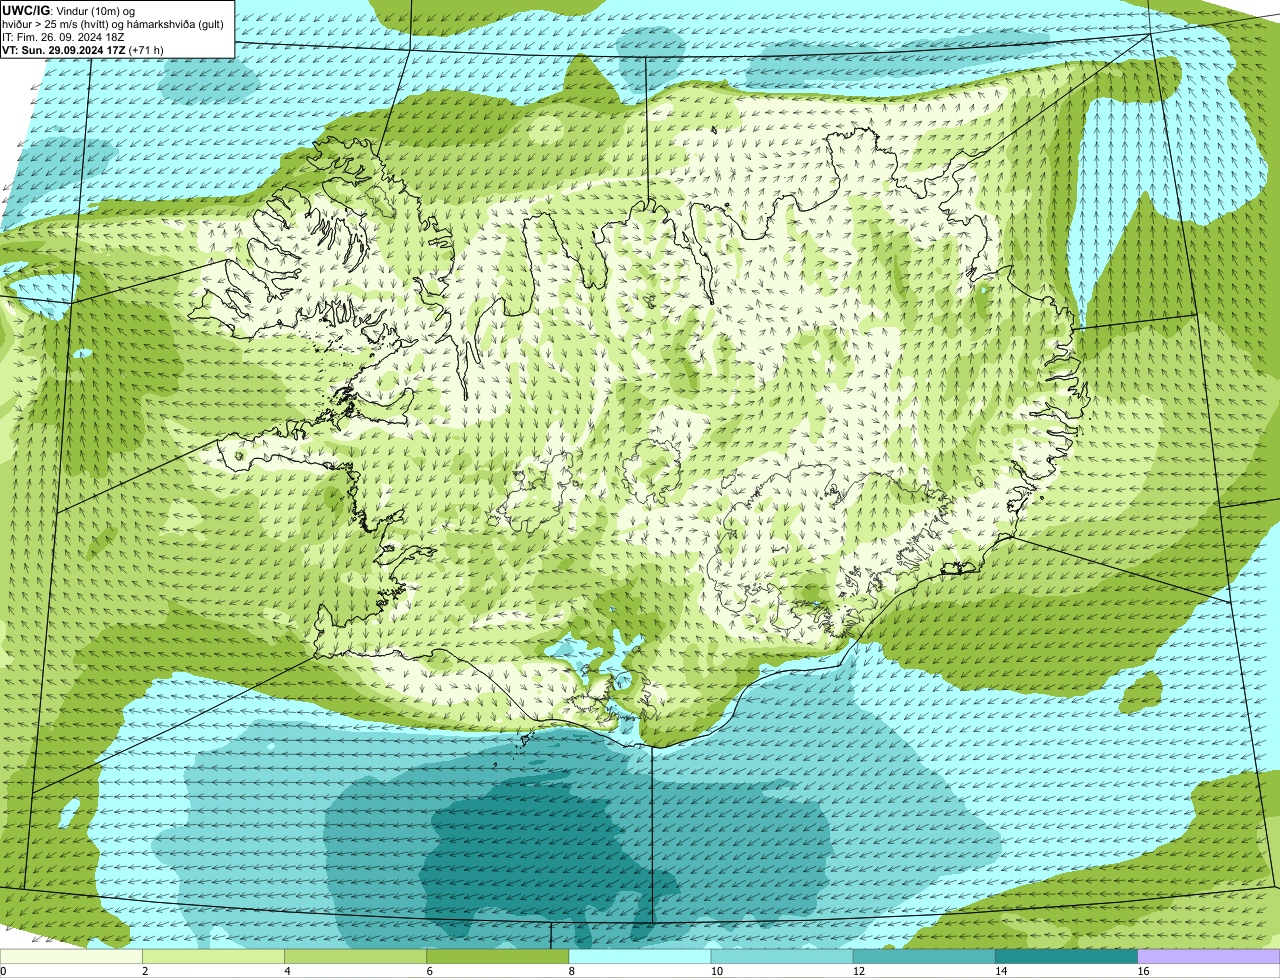Screen dimensions: 1280x978
Task: Click the scale label '10'
Action: click(716, 971)
